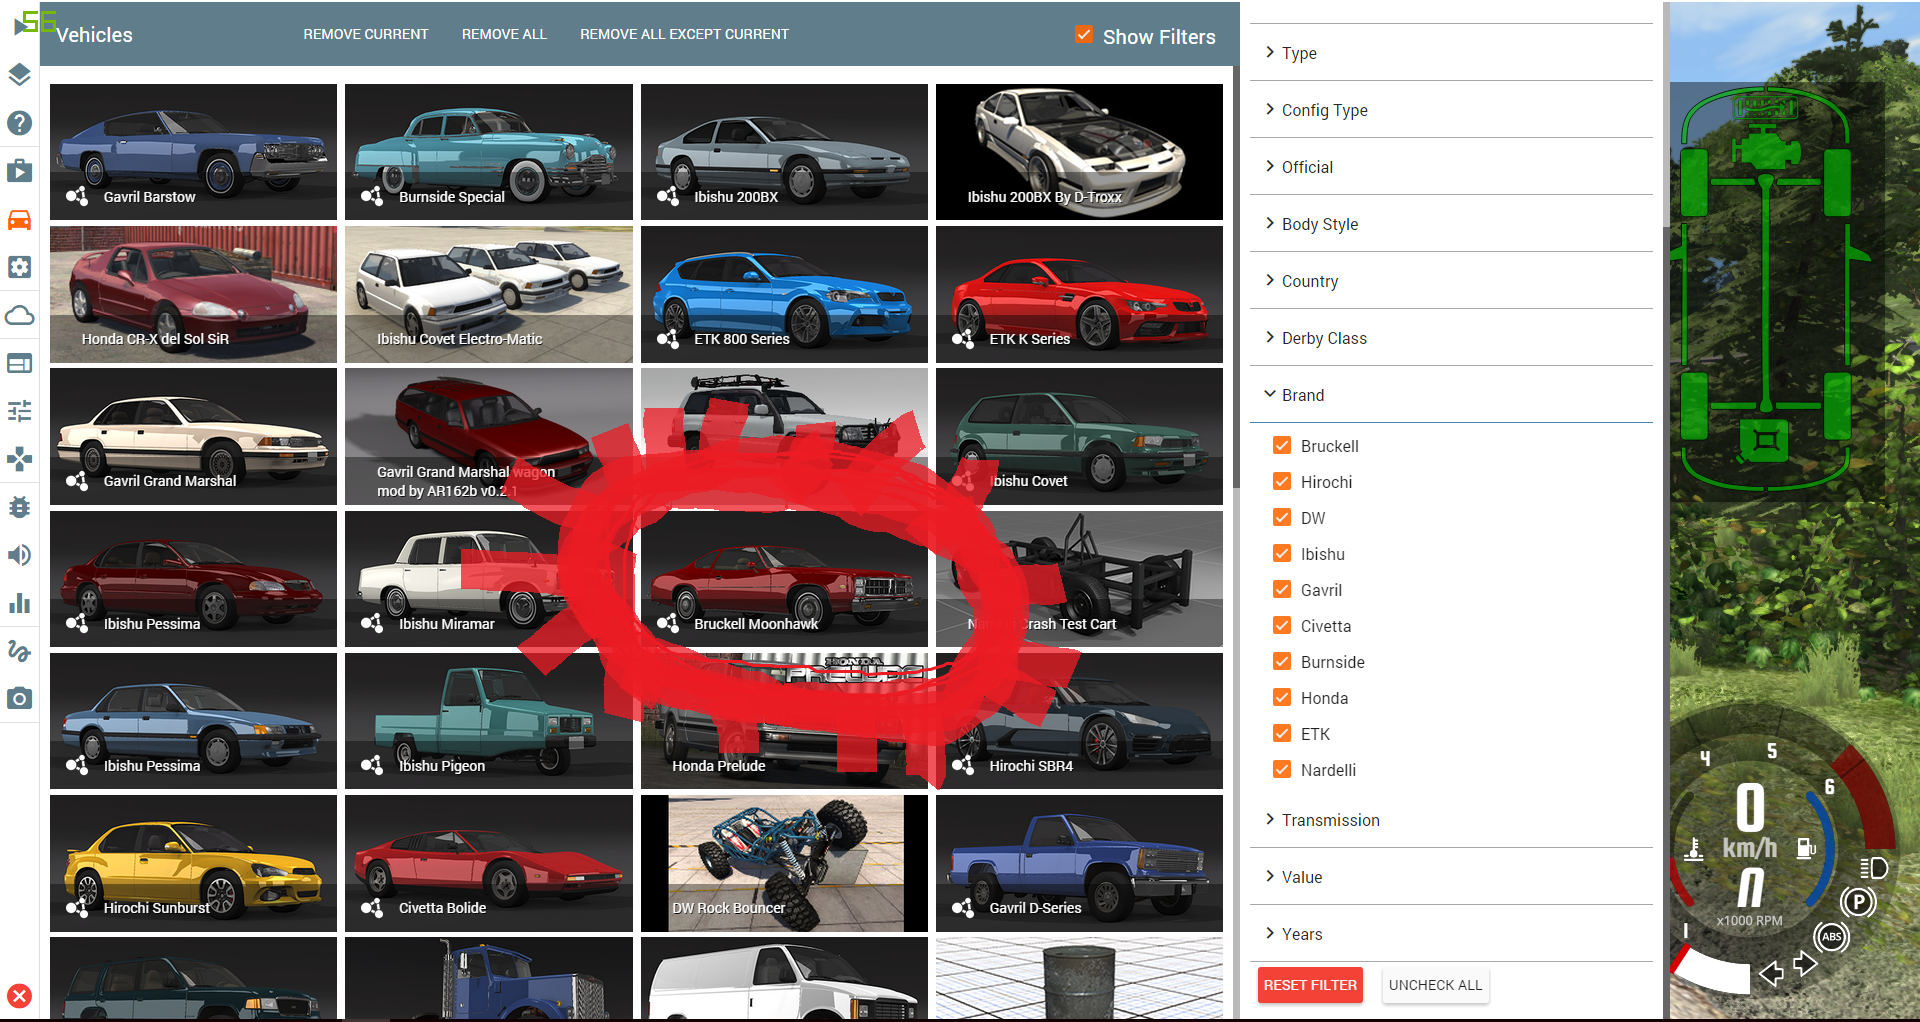Open the UI apps window icon
The image size is (1920, 1022).
pyautogui.click(x=19, y=363)
